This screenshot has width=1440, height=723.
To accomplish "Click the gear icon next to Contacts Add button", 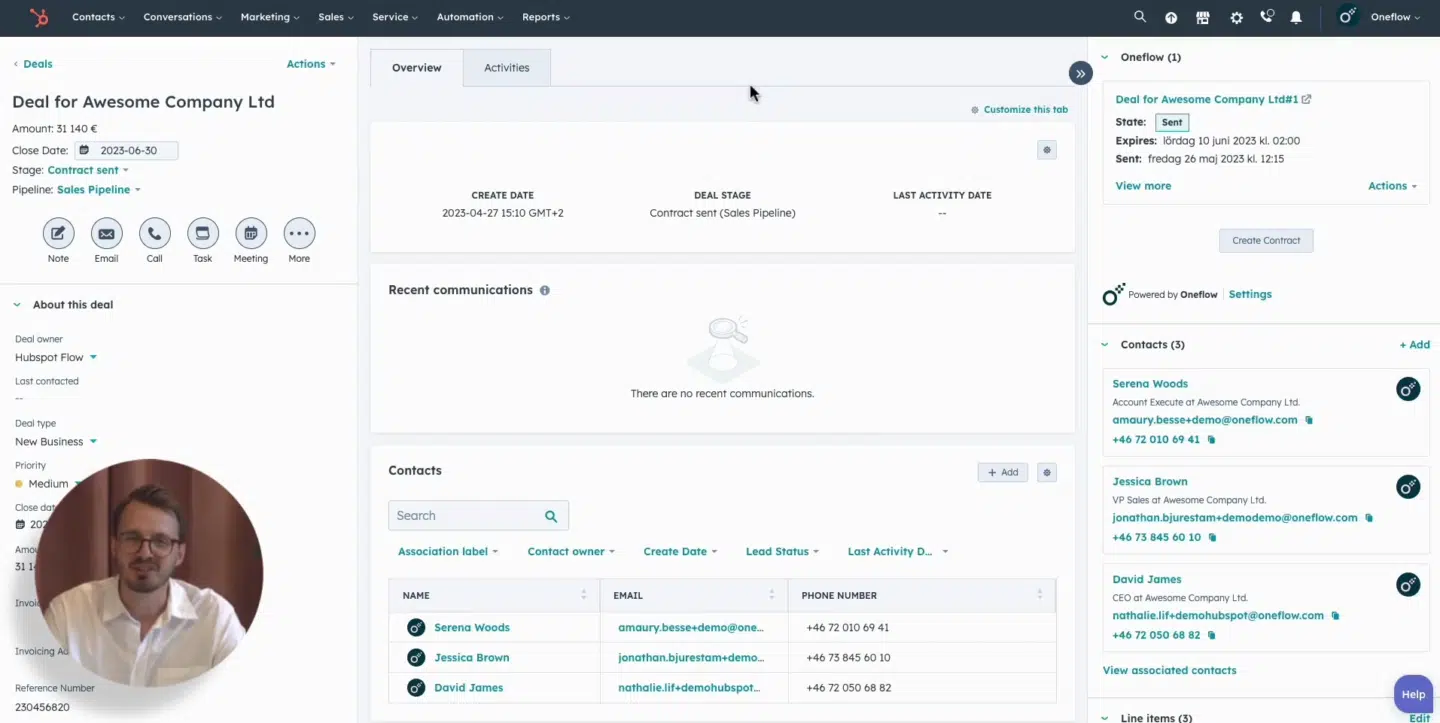I will click(x=1047, y=473).
